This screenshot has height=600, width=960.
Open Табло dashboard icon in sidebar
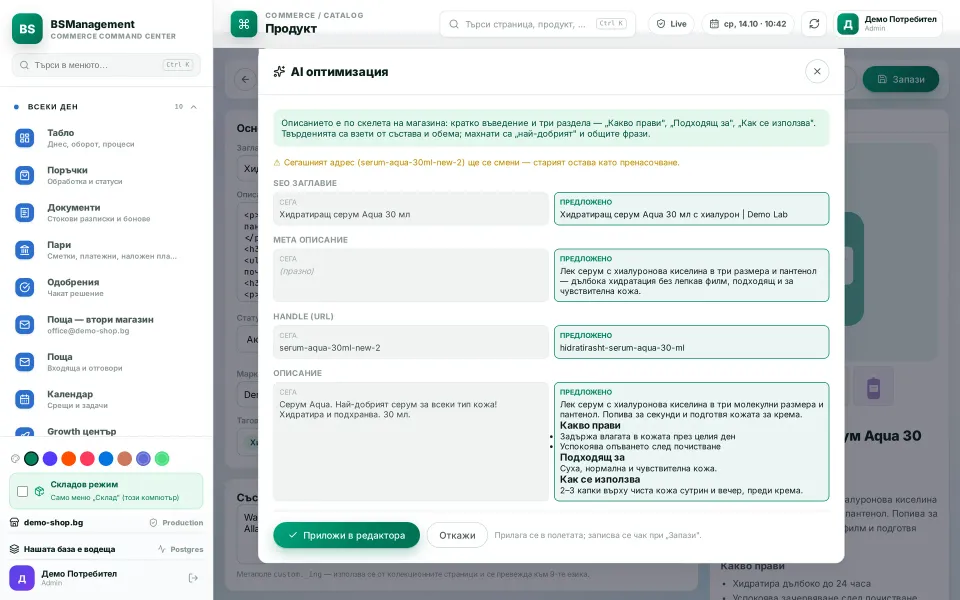[x=24, y=138]
